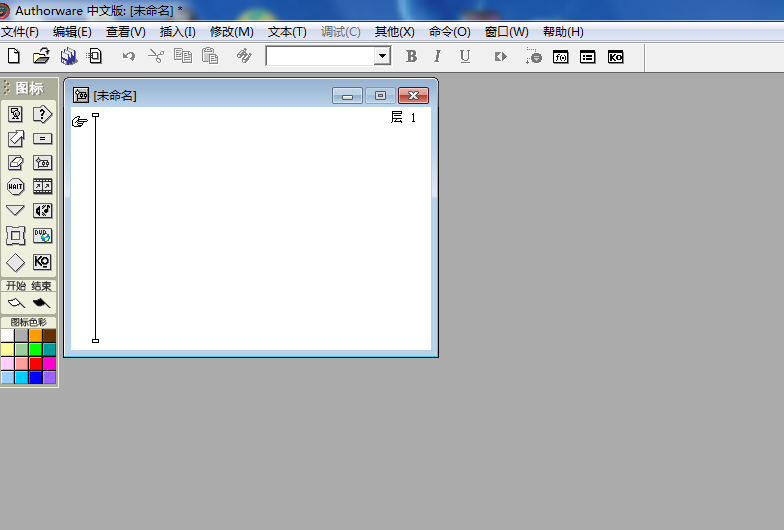Select the Map icon in the palette
784x530 pixels.
coord(42,162)
